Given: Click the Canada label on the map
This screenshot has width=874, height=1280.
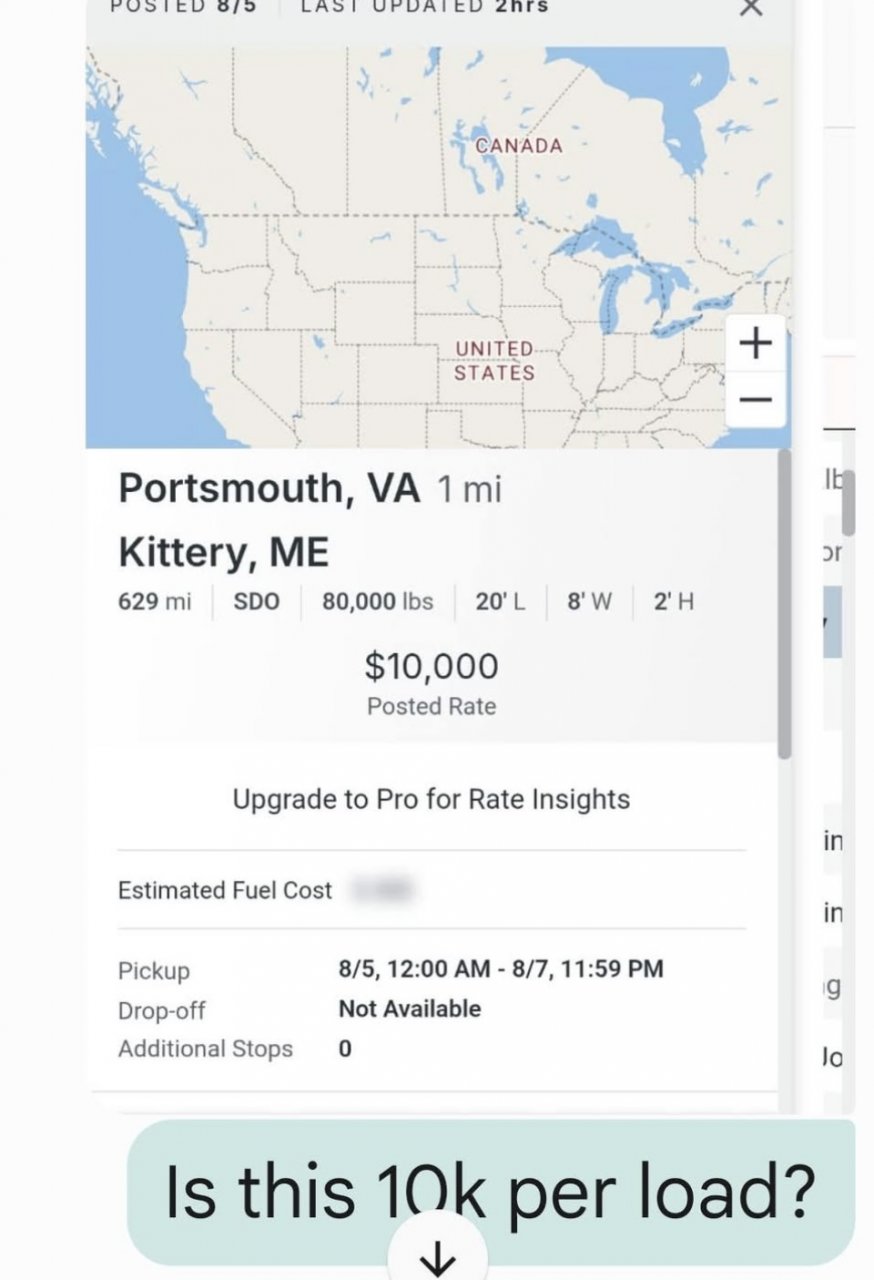Looking at the screenshot, I should 519,146.
